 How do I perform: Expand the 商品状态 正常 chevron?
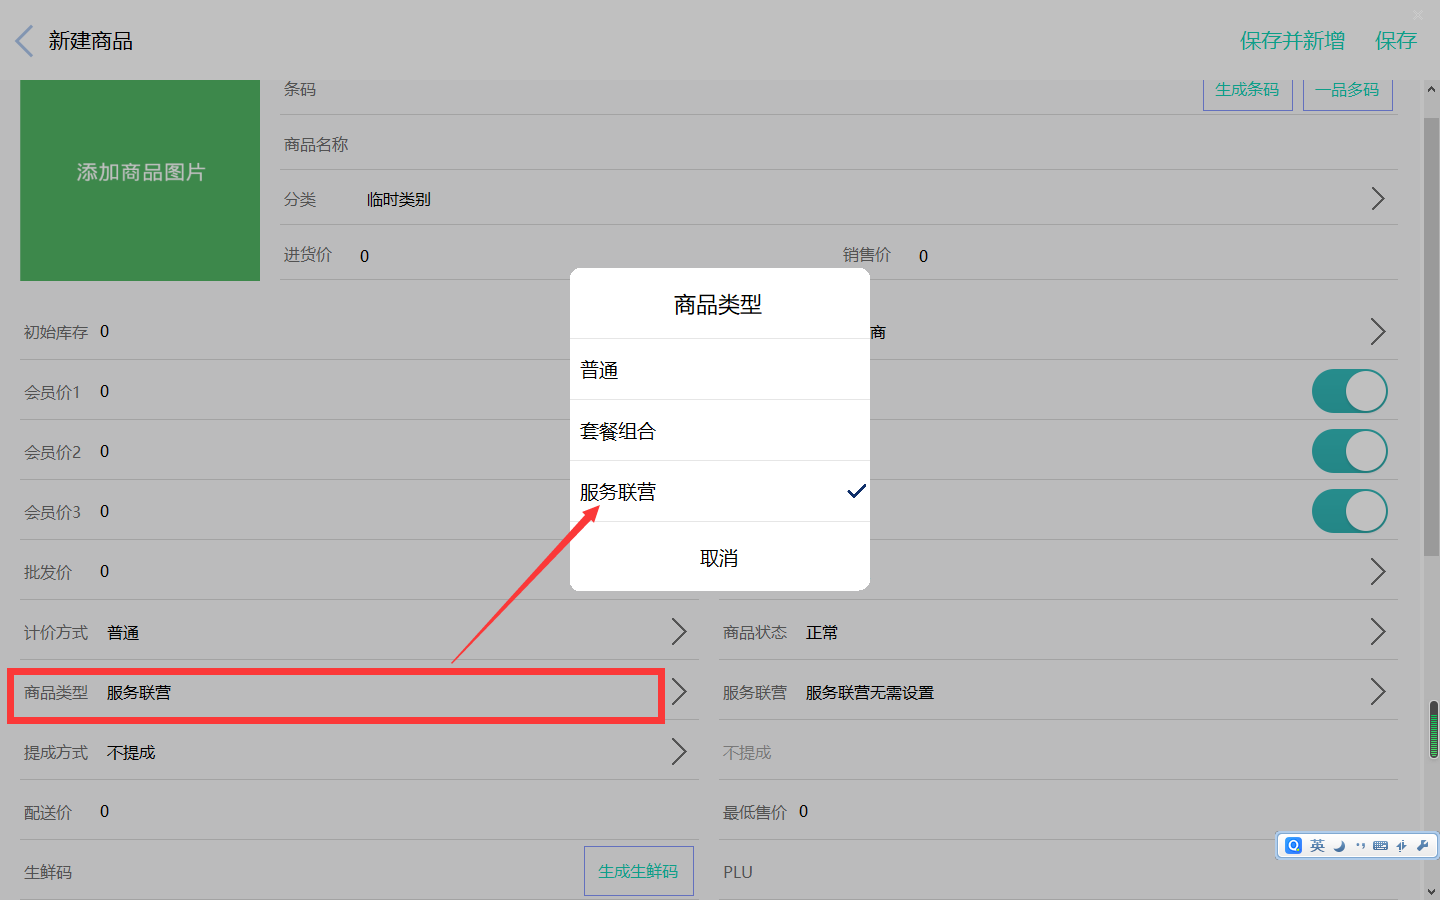point(1378,631)
